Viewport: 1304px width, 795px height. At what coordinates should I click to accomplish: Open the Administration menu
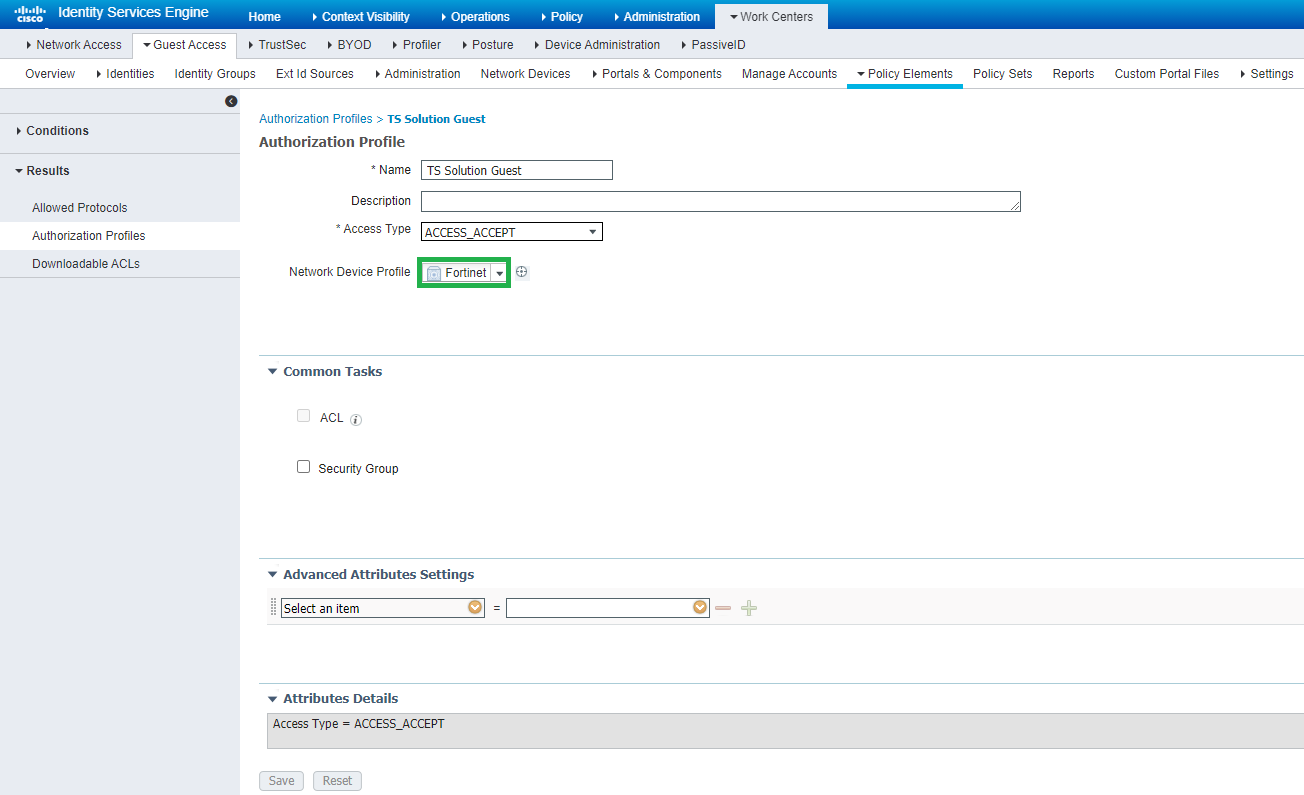pos(656,17)
